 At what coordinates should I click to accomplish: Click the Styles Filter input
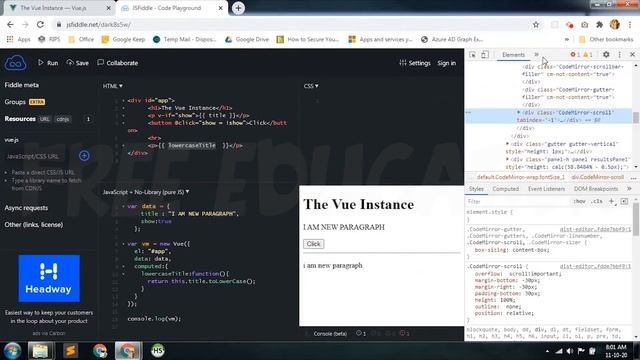(x=518, y=202)
